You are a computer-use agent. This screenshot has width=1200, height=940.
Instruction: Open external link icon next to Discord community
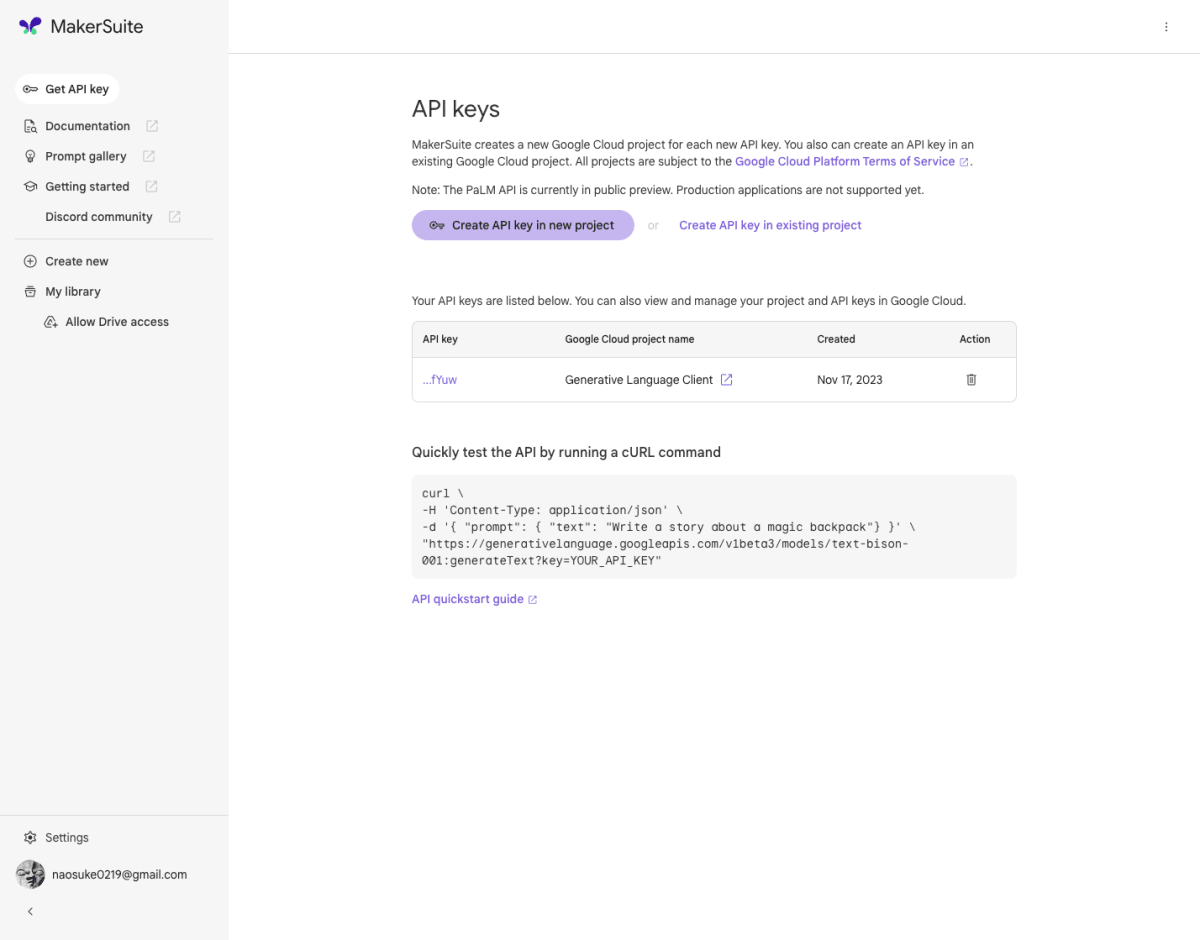[x=174, y=217]
